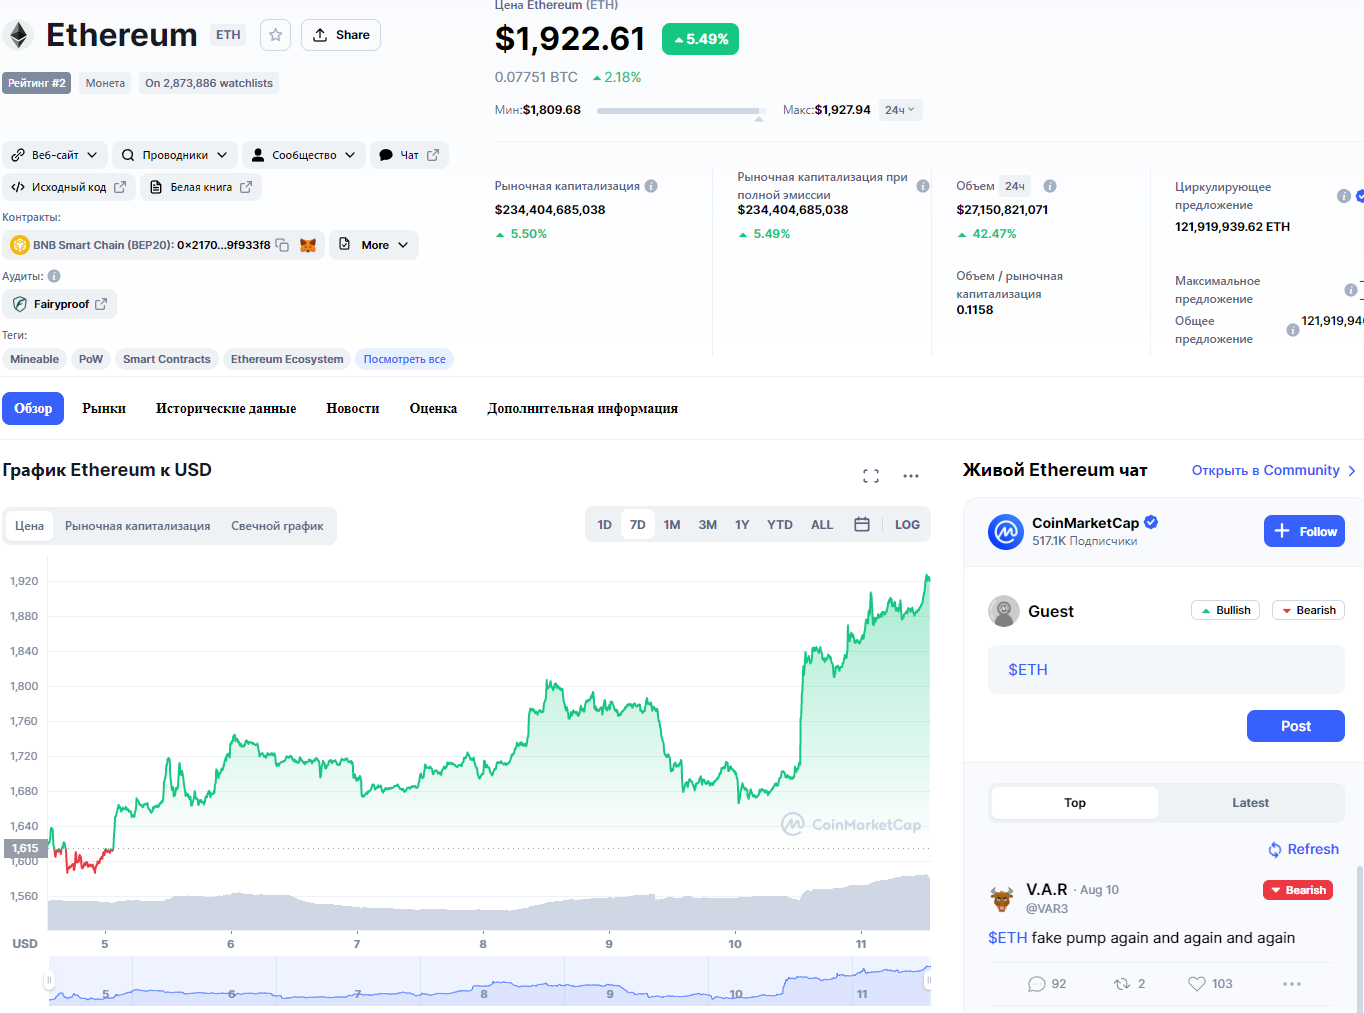Open the chart in fullscreen mode
Viewport: 1364px width, 1013px height.
pyautogui.click(x=871, y=476)
